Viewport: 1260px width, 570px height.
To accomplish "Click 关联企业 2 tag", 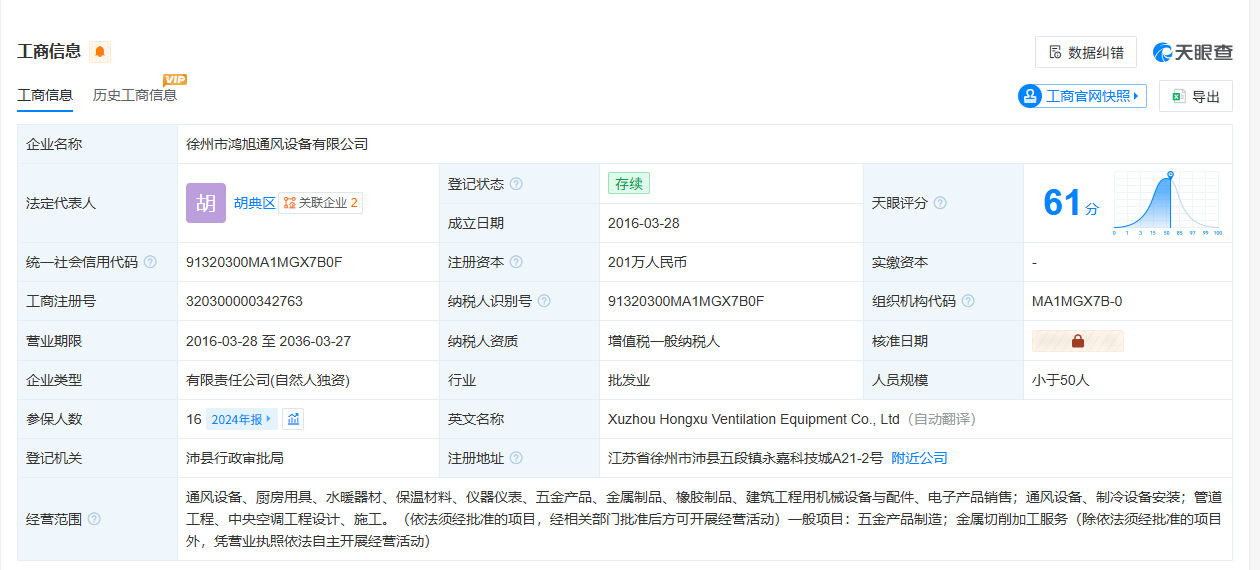I will (x=321, y=203).
